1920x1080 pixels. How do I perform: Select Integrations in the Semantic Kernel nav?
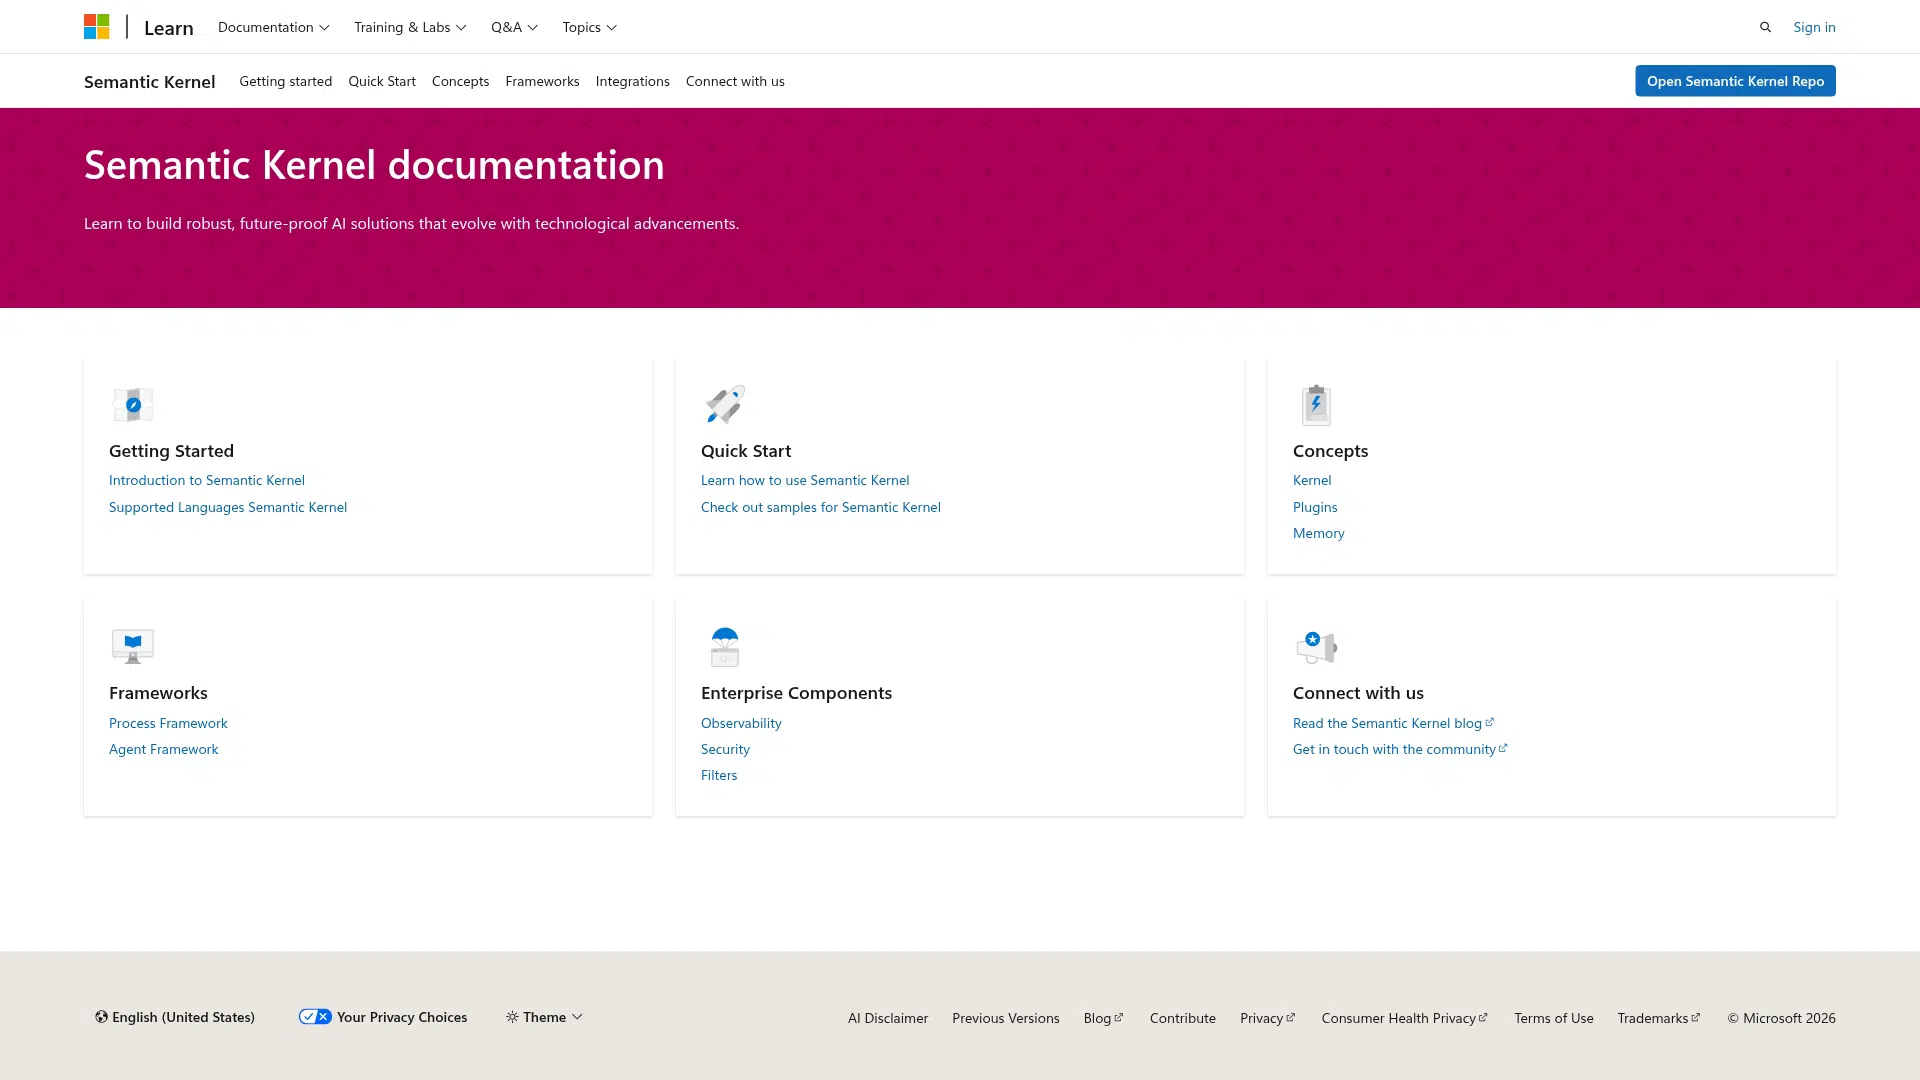632,81
